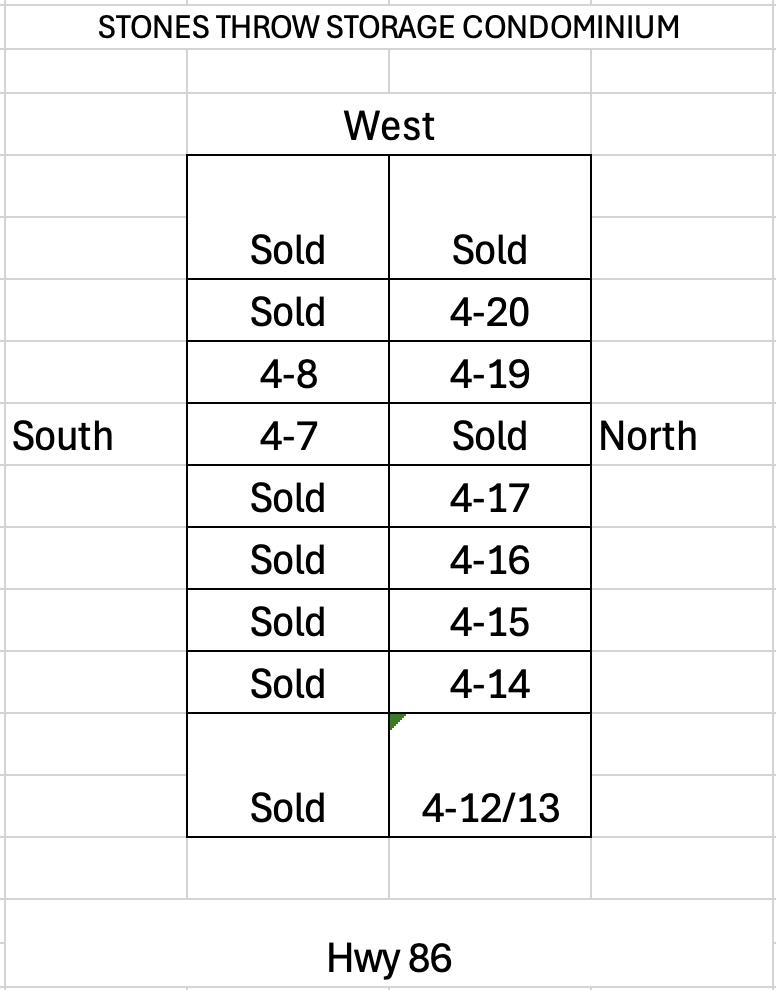The image size is (776, 990).
Task: Select unit 4-20 cell
Action: tap(489, 312)
